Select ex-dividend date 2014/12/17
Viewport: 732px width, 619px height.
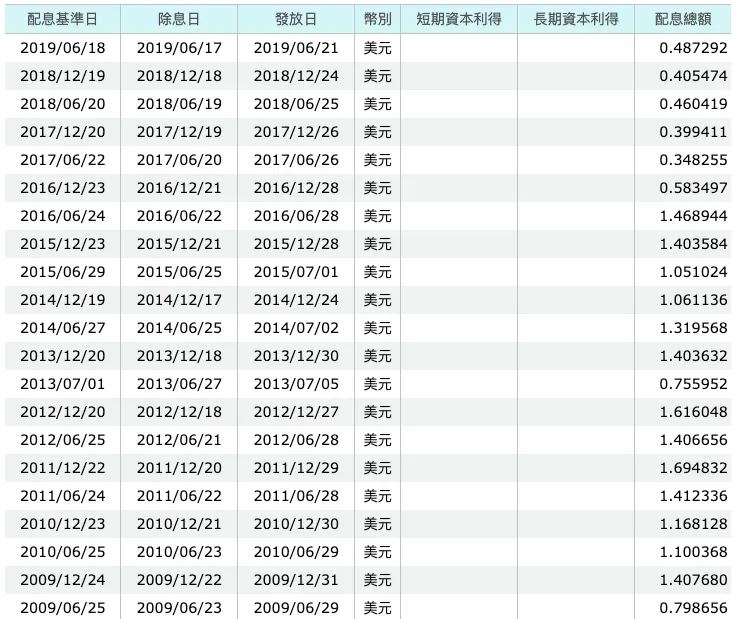(179, 300)
